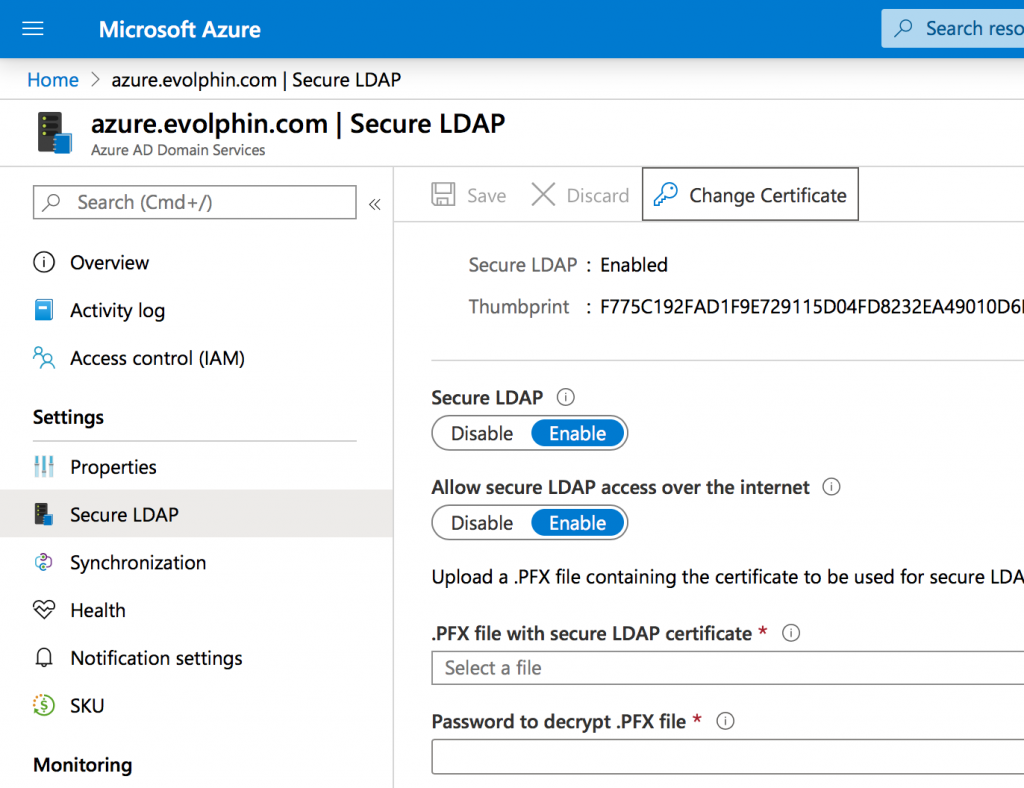Show info for Secure LDAP setting

[566, 397]
